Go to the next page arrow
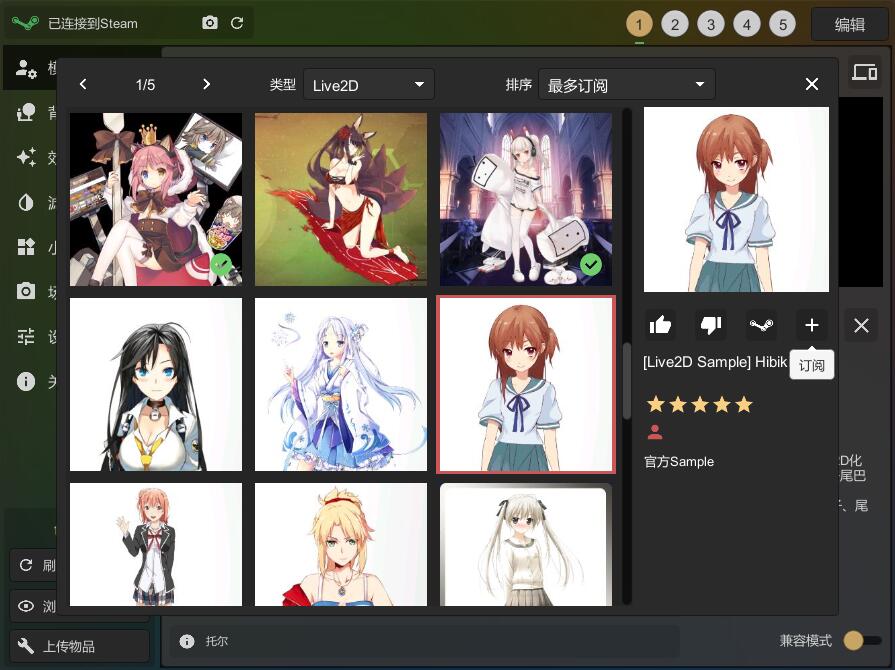The height and width of the screenshot is (670, 895). (x=206, y=85)
